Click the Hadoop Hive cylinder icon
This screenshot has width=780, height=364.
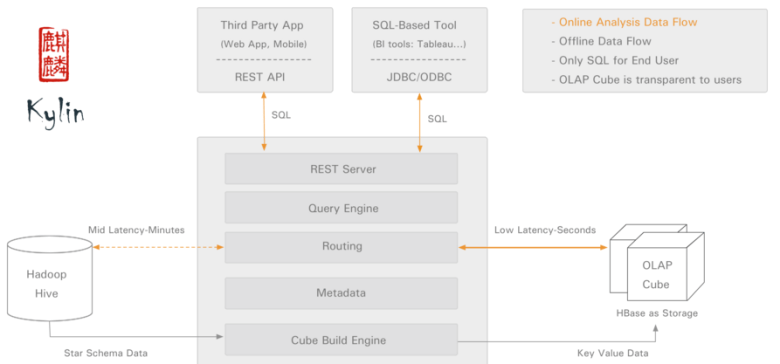pos(50,279)
